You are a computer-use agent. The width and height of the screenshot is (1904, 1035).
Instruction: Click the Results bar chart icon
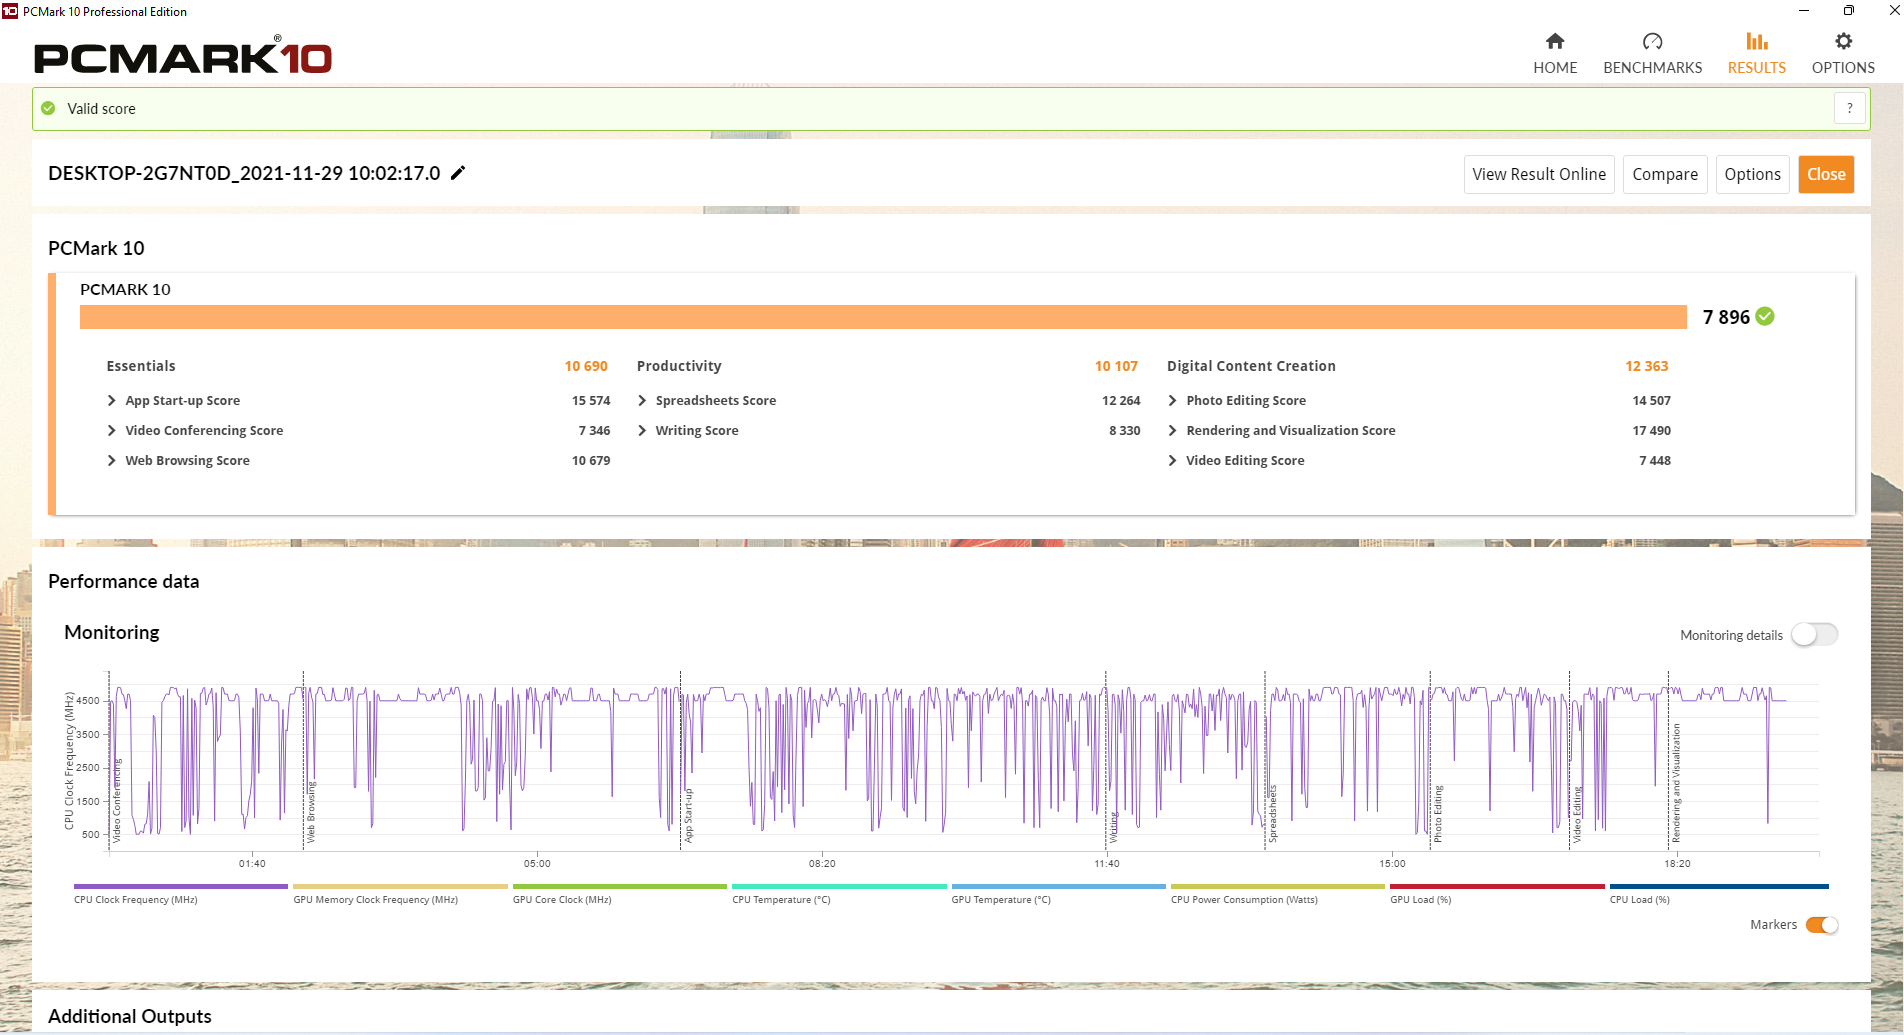point(1756,41)
